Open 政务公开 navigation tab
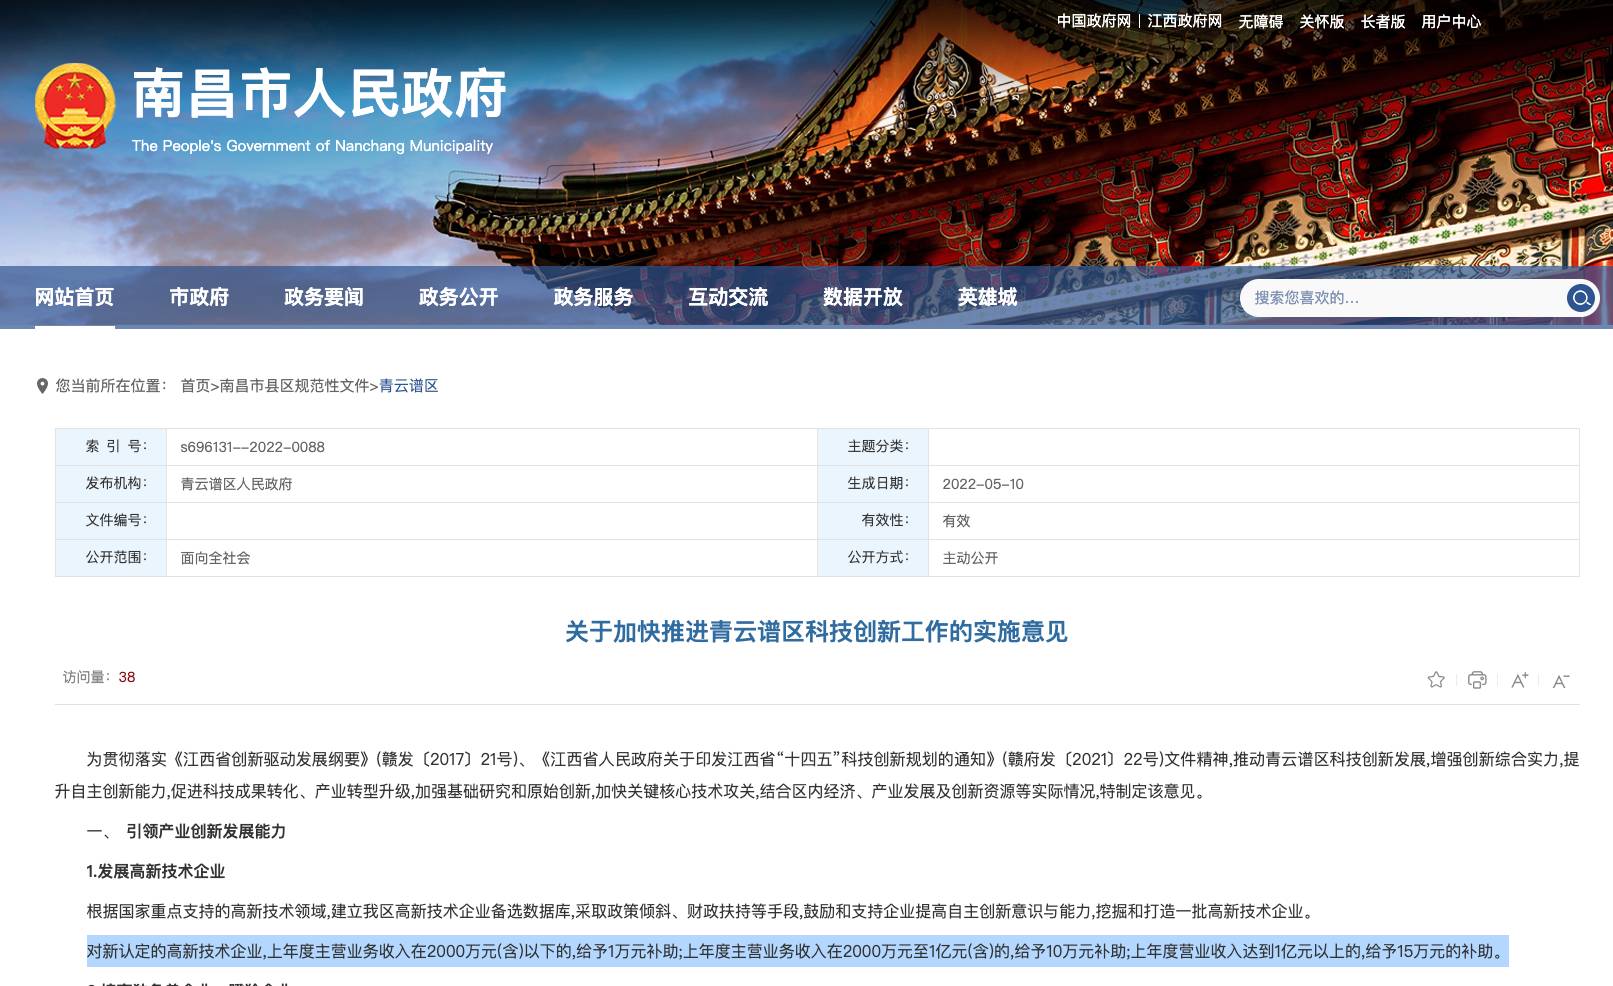 (458, 297)
